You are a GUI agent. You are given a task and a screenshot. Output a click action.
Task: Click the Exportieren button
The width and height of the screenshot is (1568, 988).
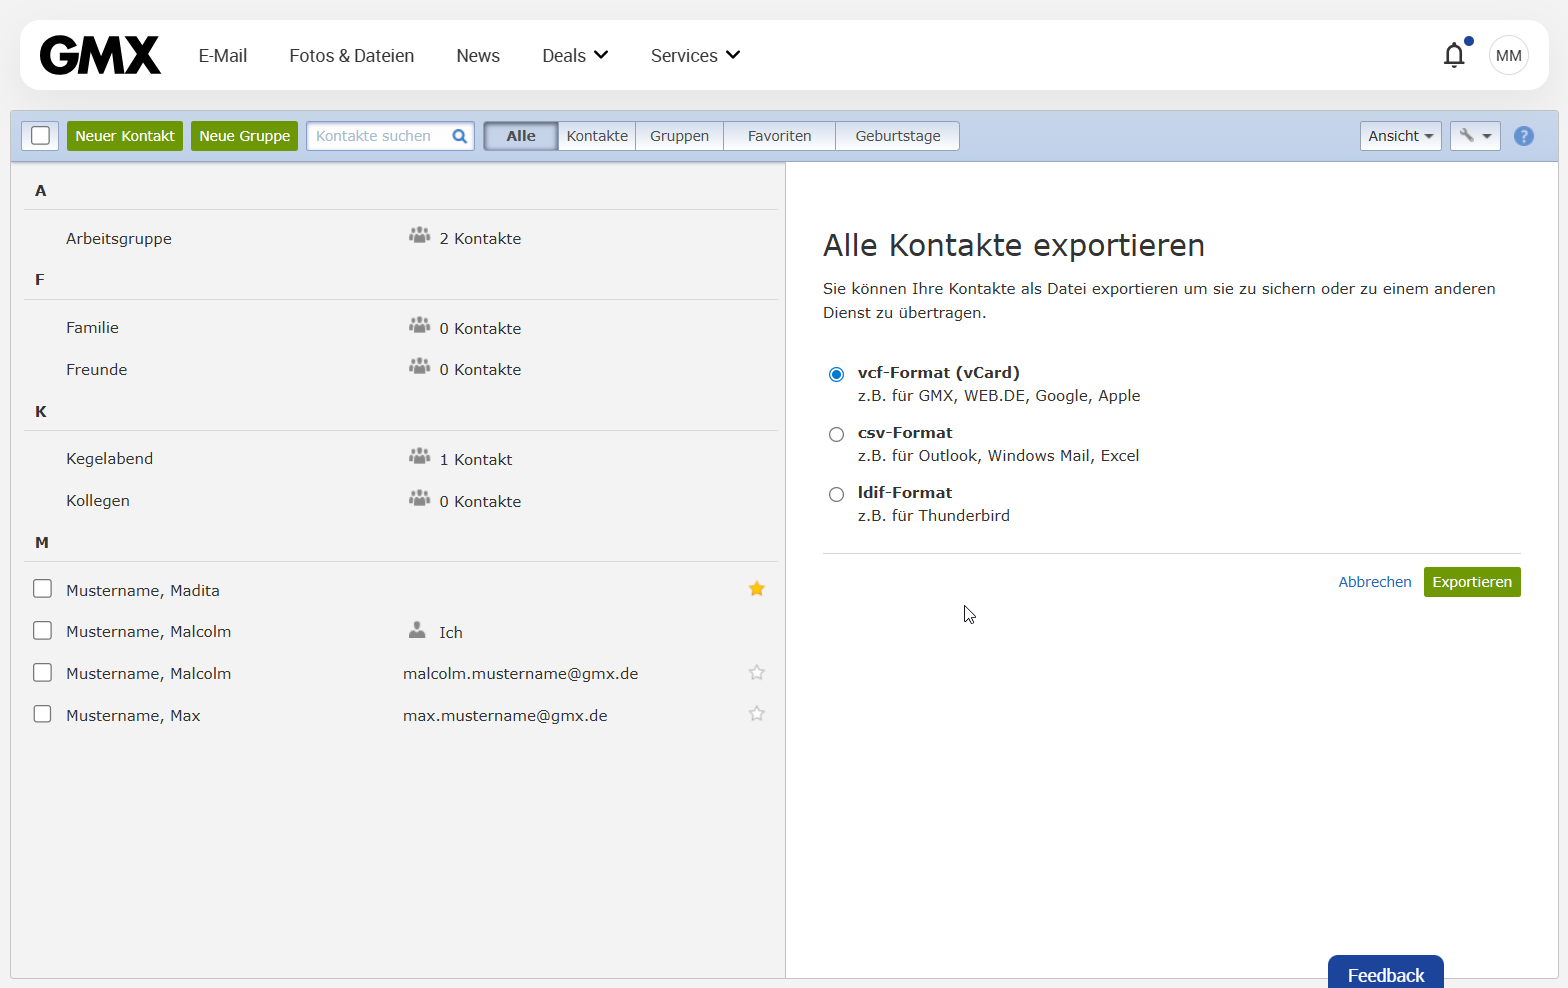(x=1472, y=582)
